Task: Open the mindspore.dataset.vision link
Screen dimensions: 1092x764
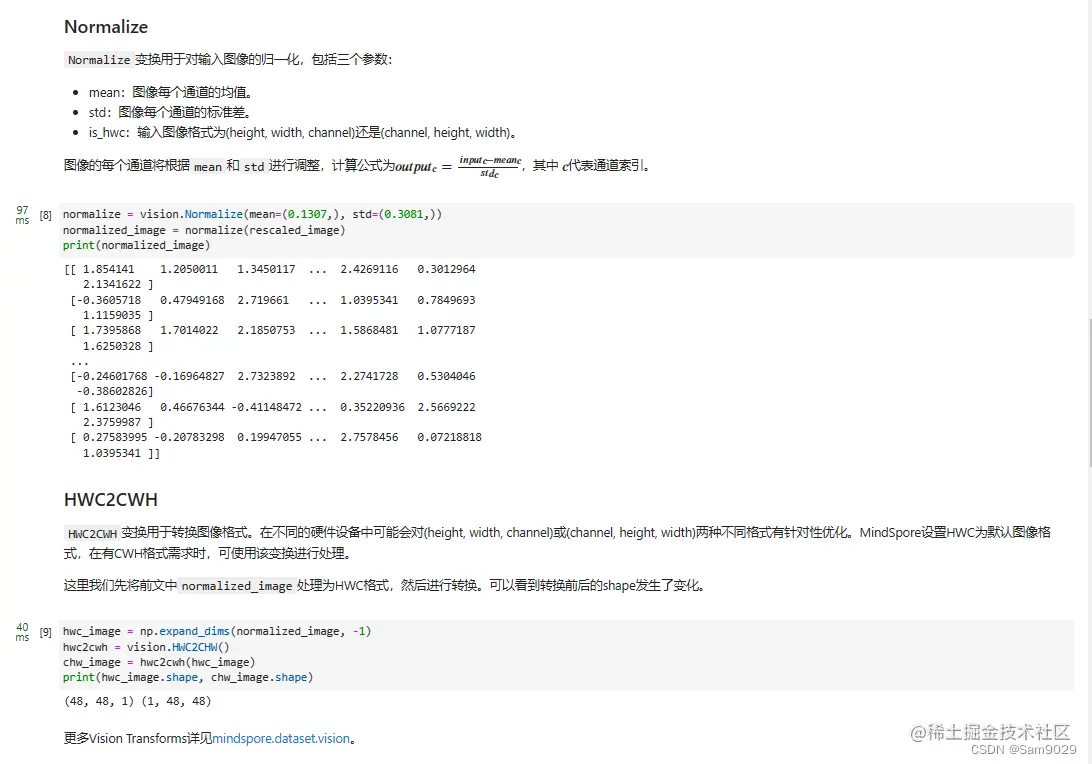Action: [x=281, y=738]
